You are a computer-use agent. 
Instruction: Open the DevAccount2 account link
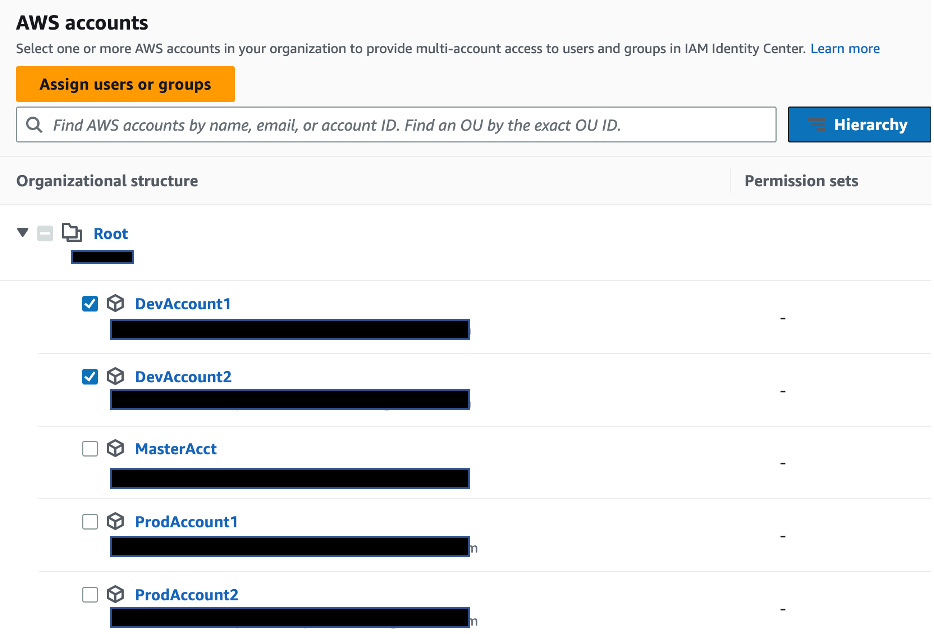183,377
